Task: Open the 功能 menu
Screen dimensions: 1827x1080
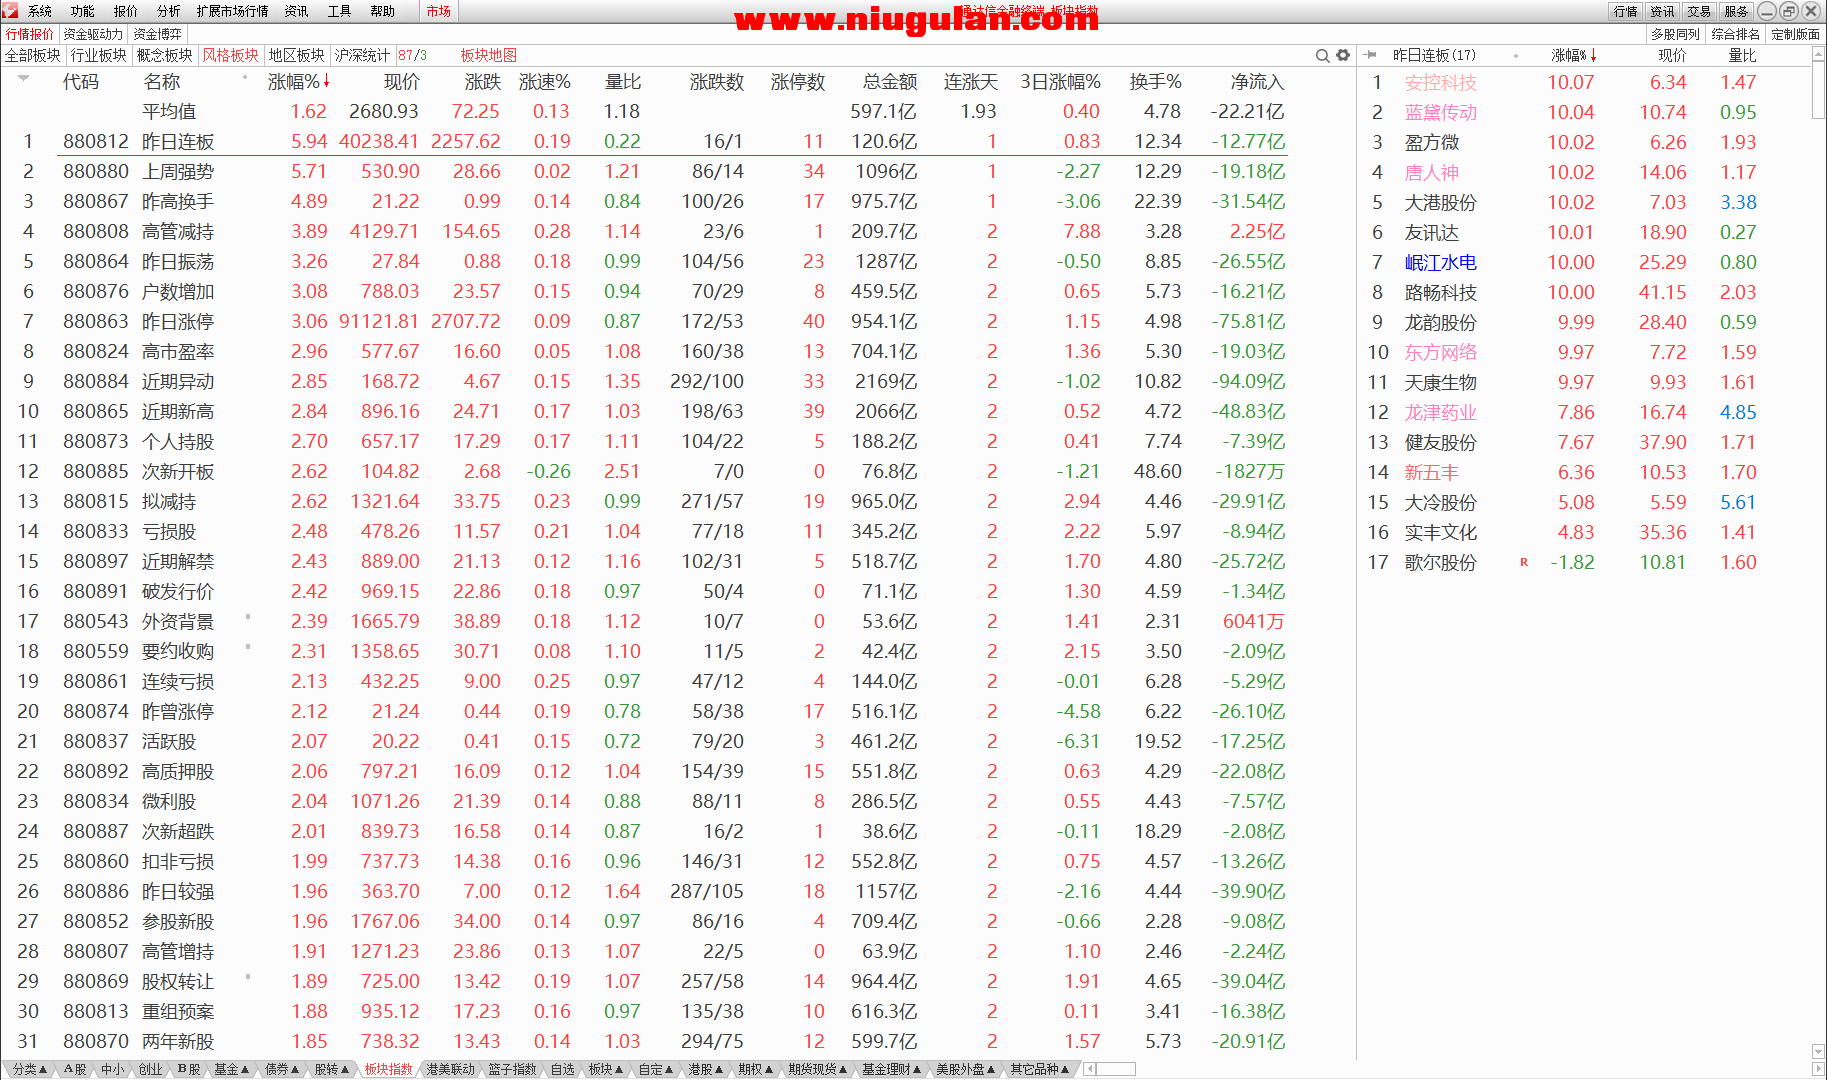Action: 82,11
